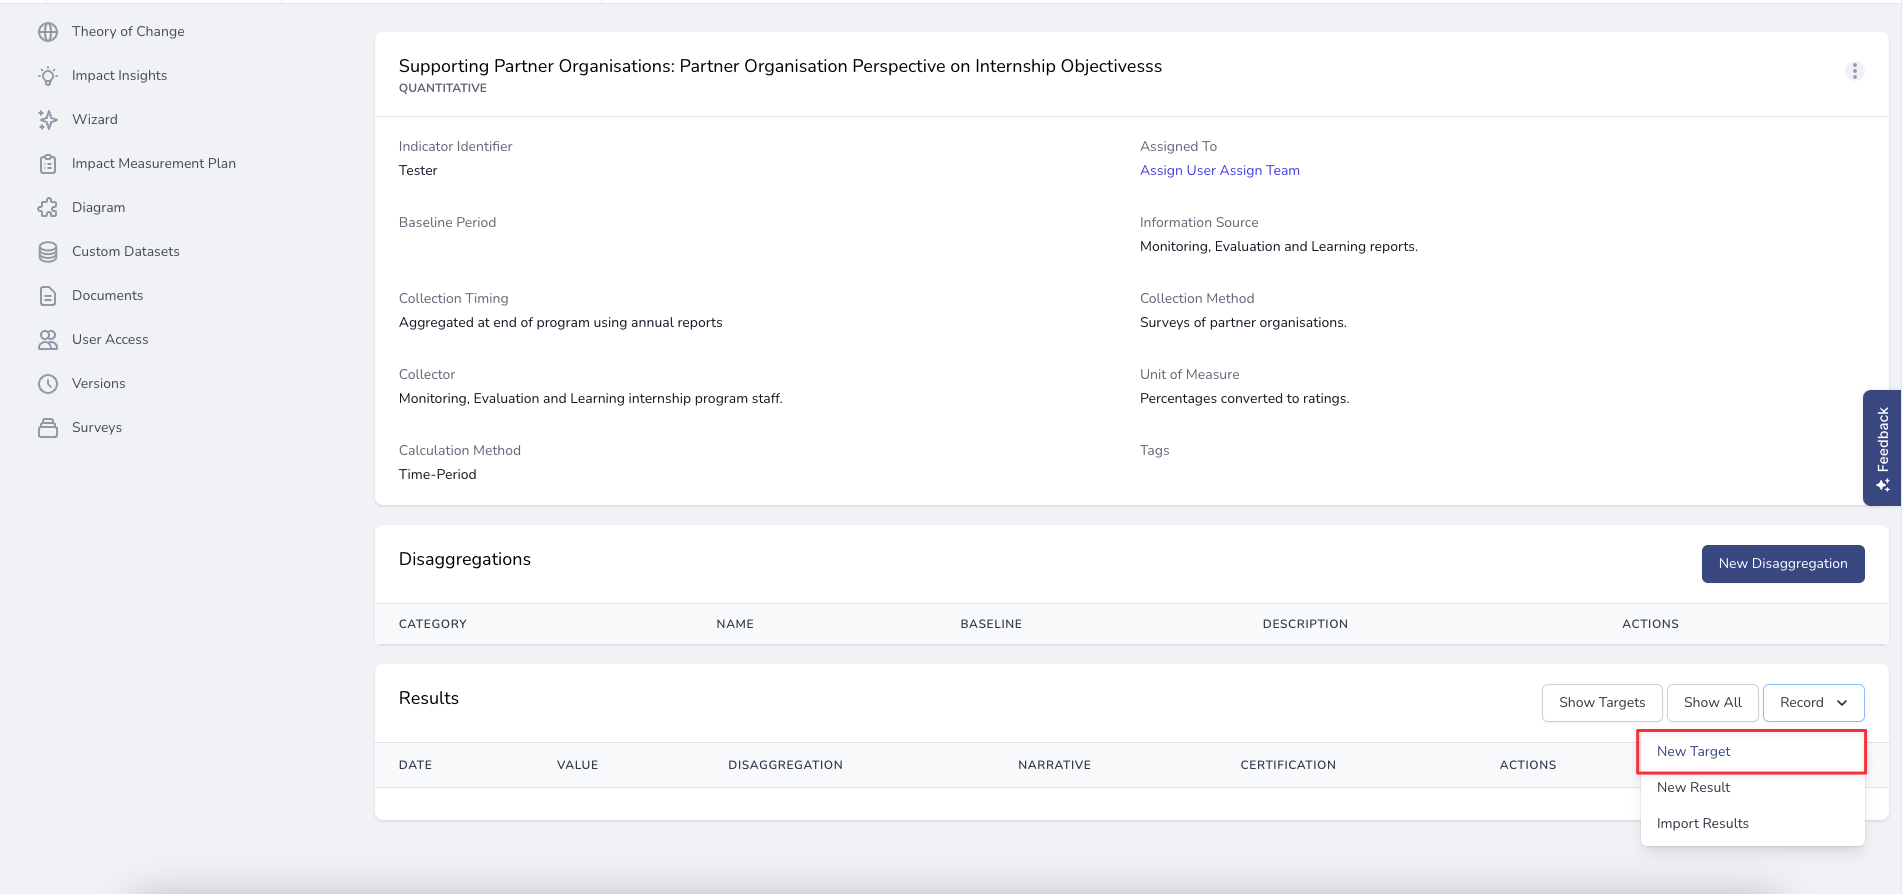1902x894 pixels.
Task: Click the New Disaggregation button
Action: tap(1783, 564)
